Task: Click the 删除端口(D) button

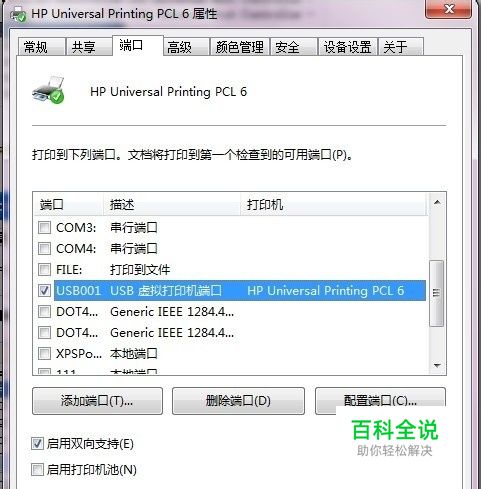Action: pyautogui.click(x=238, y=401)
